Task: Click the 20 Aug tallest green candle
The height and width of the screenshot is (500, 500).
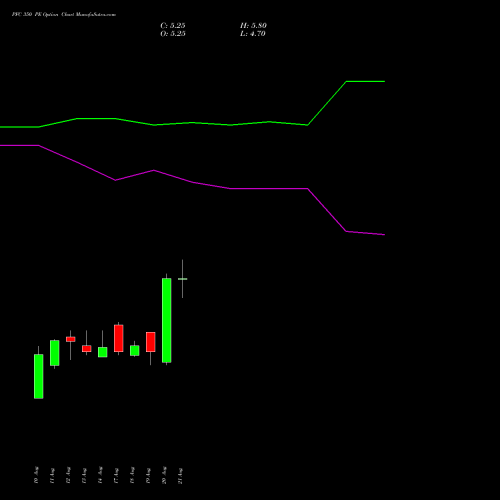Action: [167, 320]
